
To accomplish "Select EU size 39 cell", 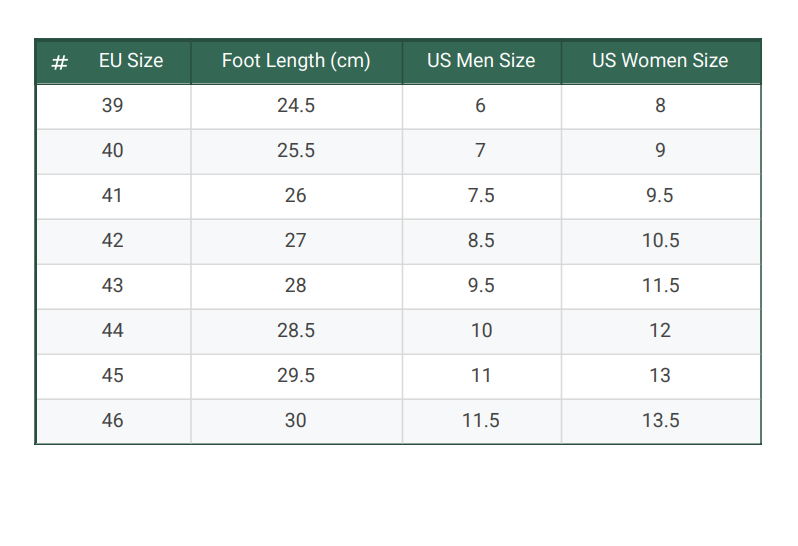I will coord(113,106).
